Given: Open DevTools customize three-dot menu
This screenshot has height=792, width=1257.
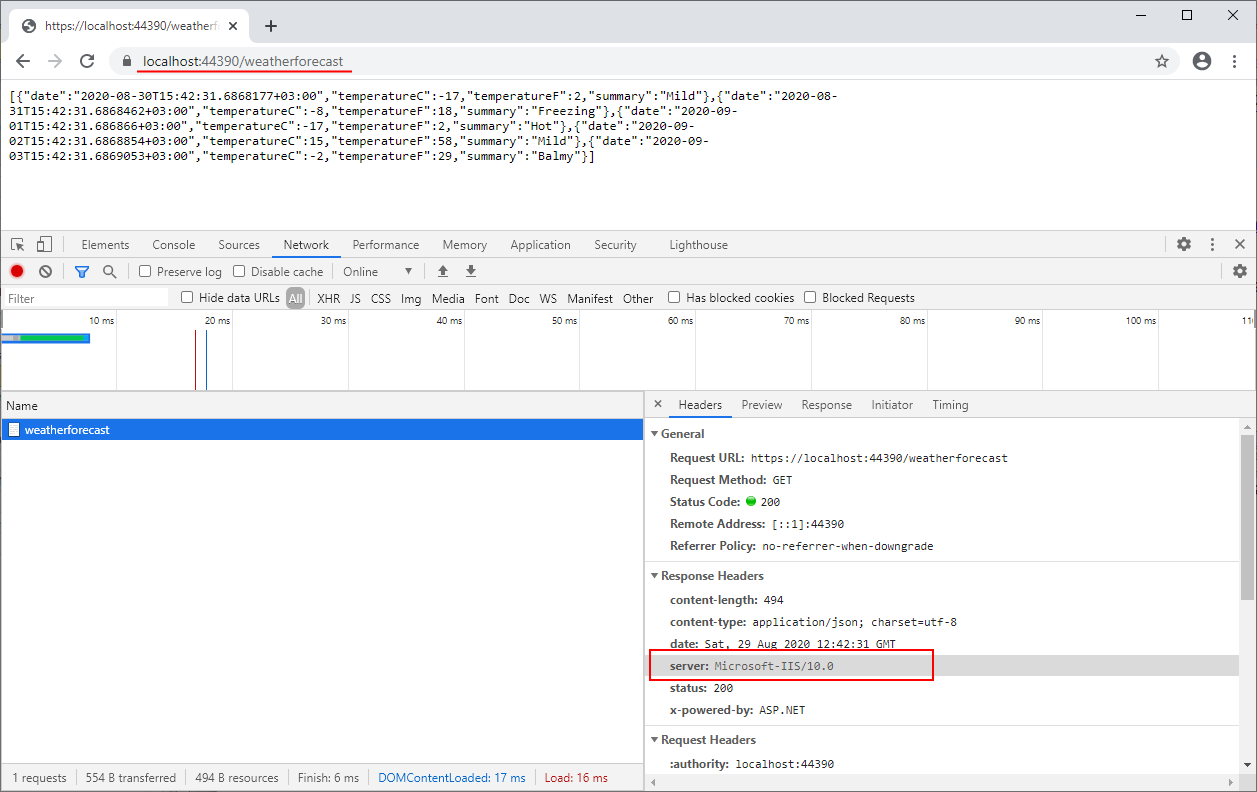Looking at the screenshot, I should (x=1212, y=244).
